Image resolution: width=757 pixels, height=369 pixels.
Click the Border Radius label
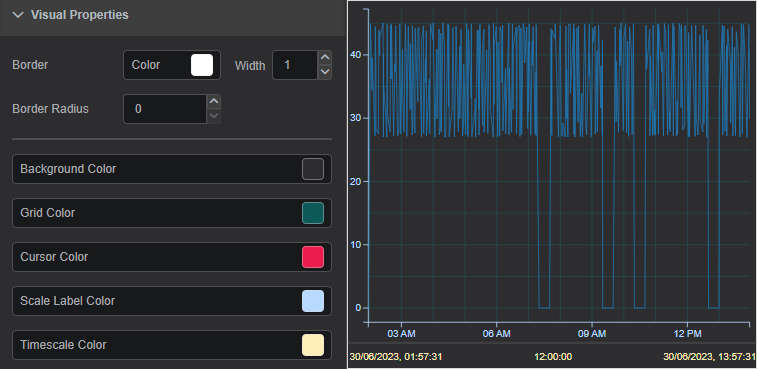click(50, 109)
